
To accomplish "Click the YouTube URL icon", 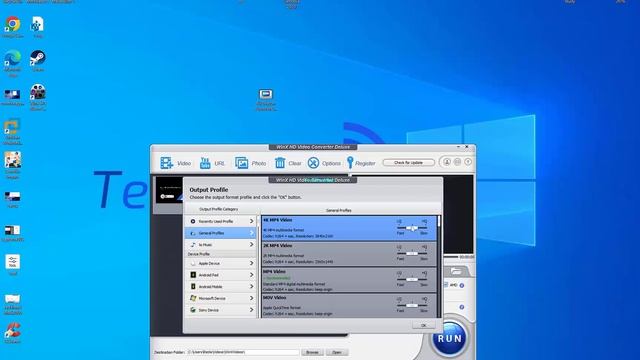I will point(205,163).
